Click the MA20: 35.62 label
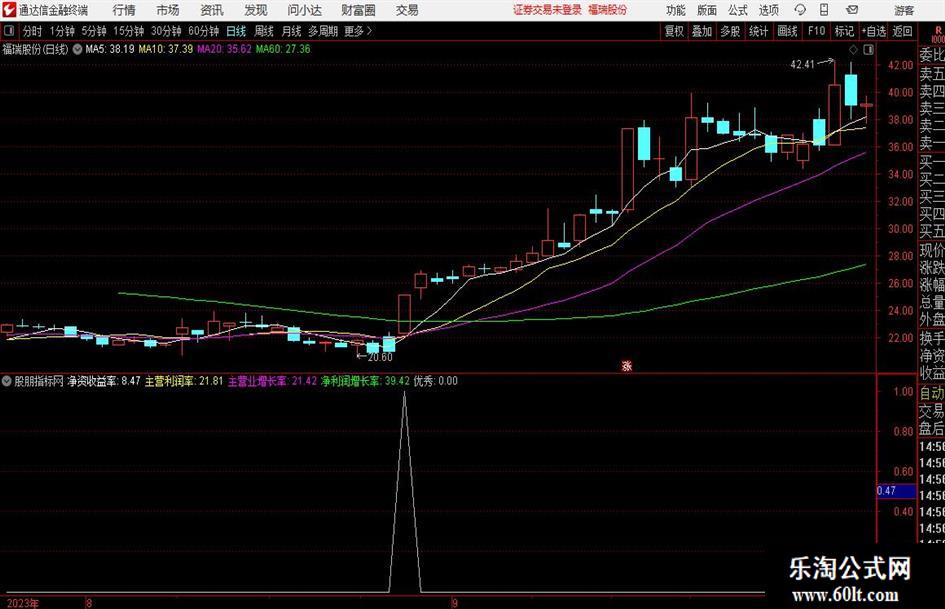The image size is (945, 609). (224, 49)
